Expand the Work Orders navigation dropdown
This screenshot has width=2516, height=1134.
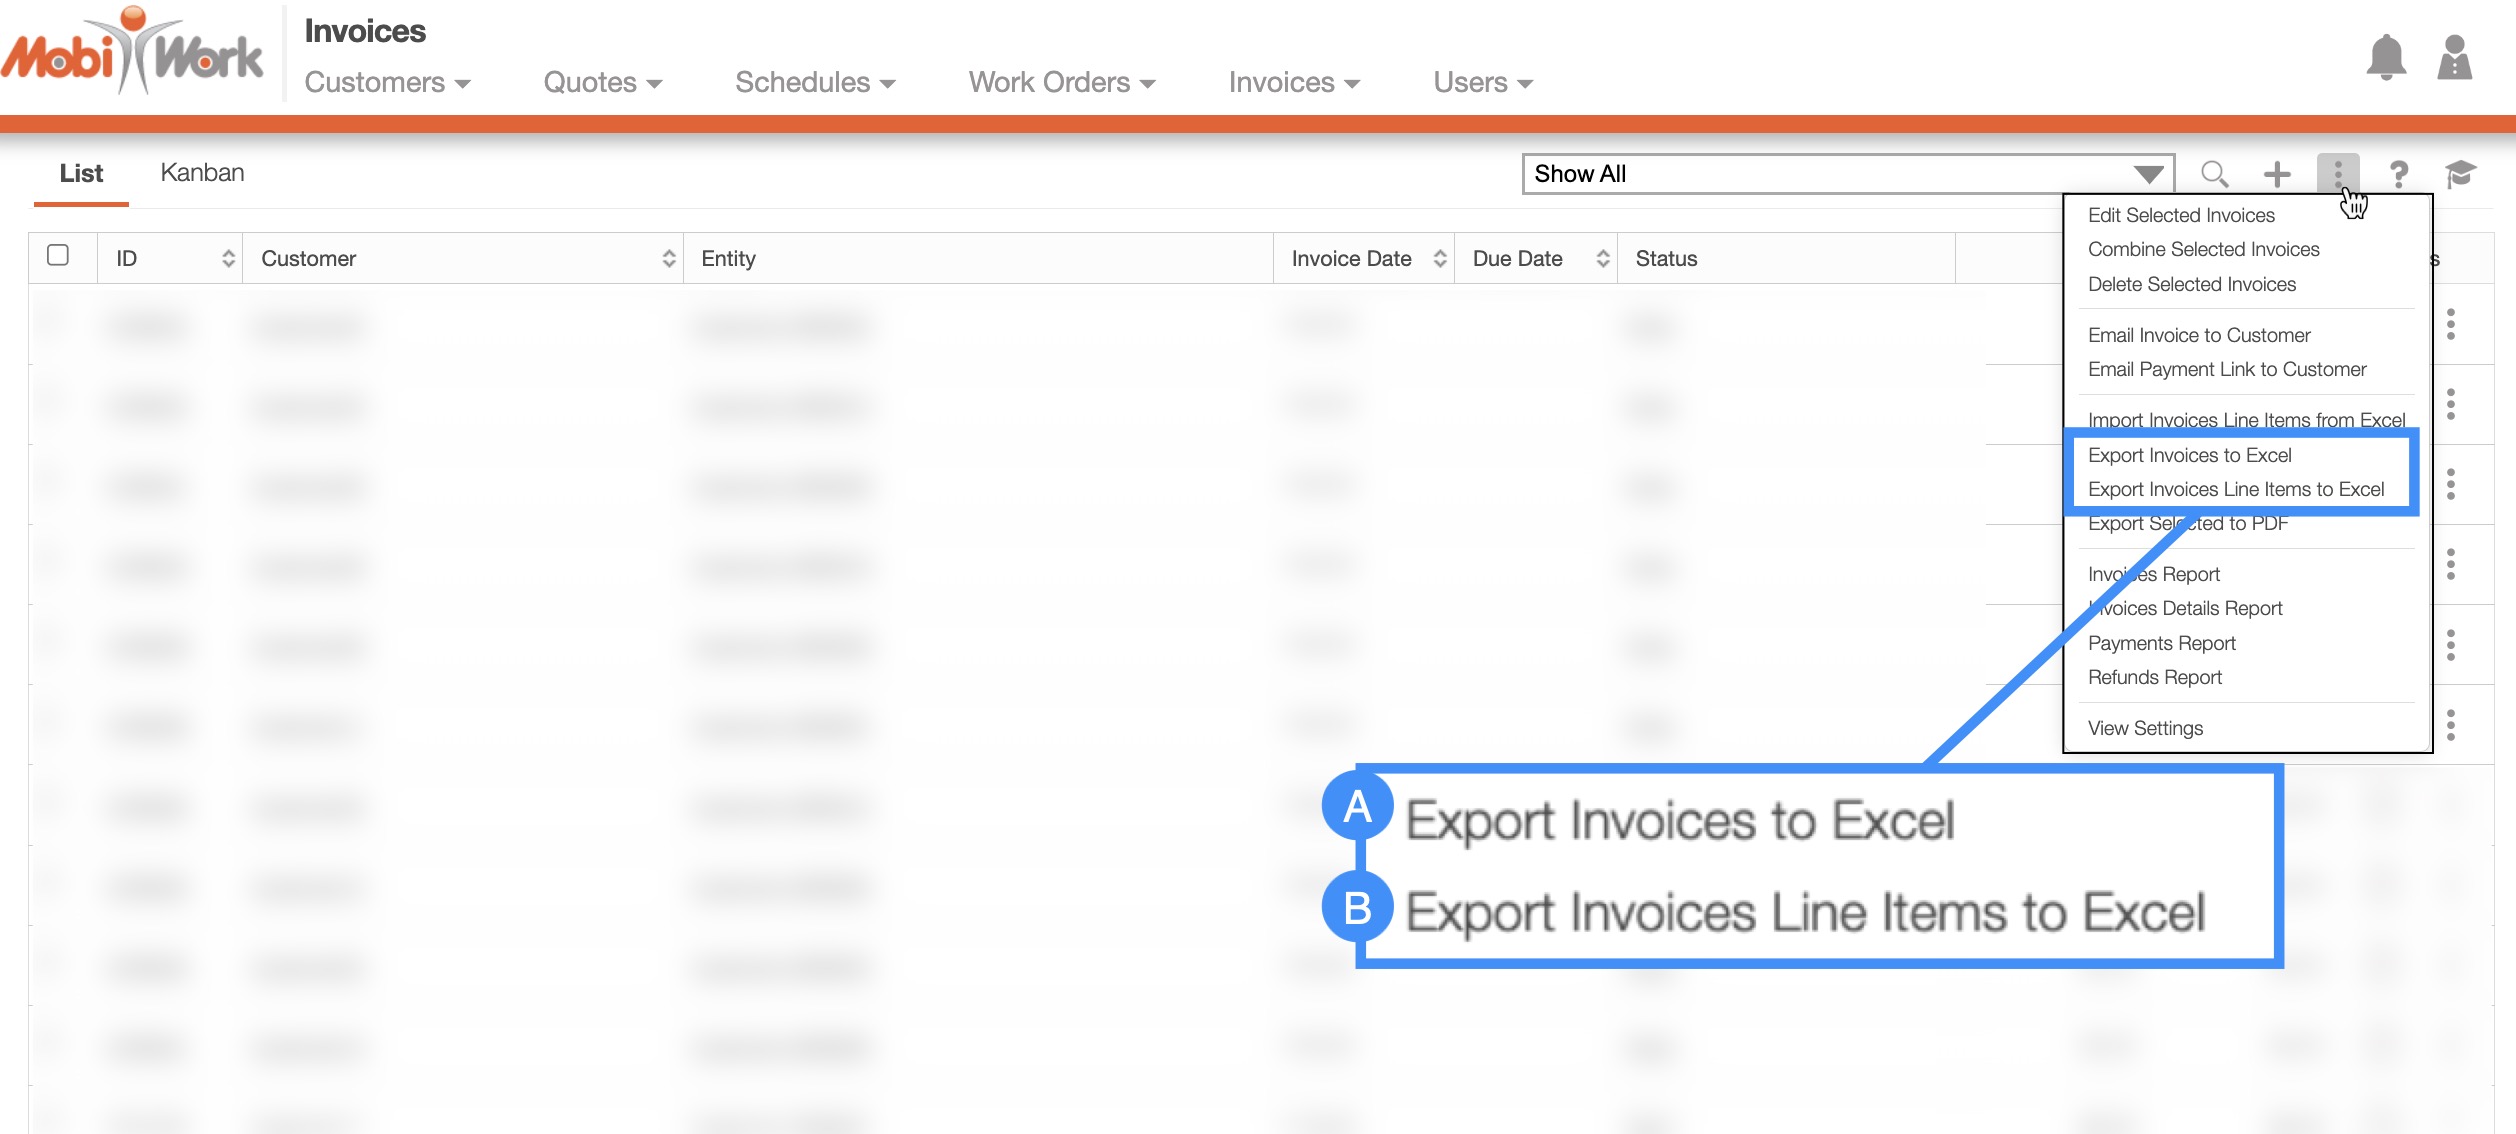pyautogui.click(x=1061, y=82)
